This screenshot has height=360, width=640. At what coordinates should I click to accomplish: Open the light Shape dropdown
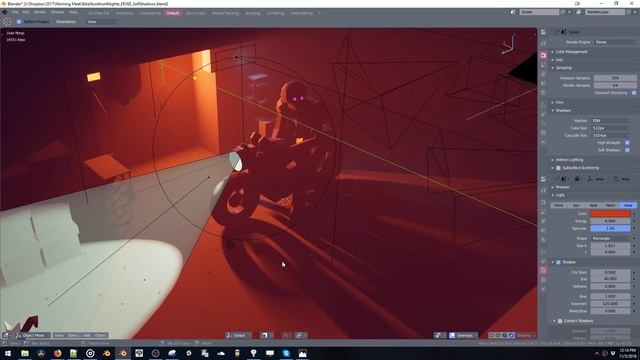(611, 238)
